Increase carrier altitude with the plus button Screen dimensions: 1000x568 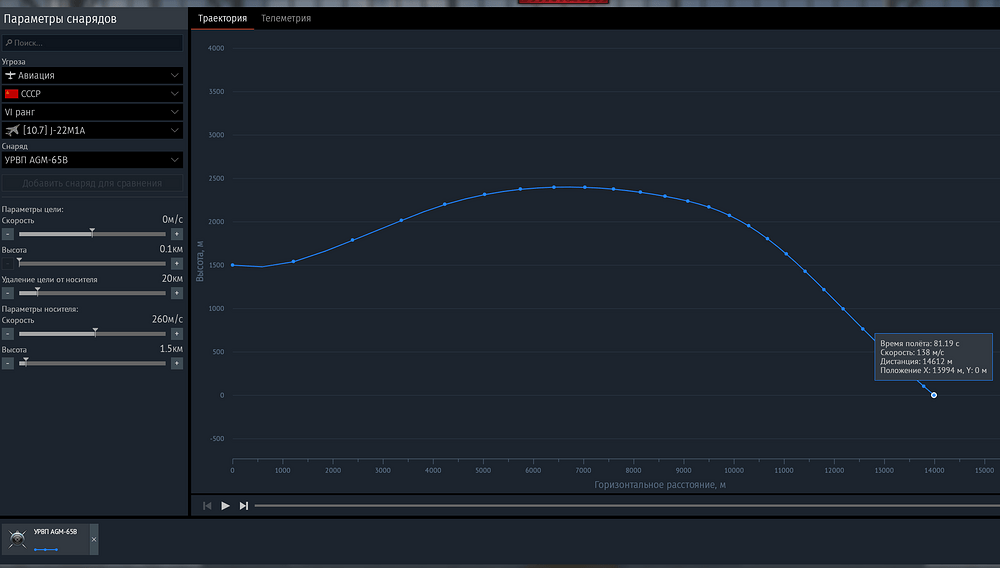click(x=177, y=363)
